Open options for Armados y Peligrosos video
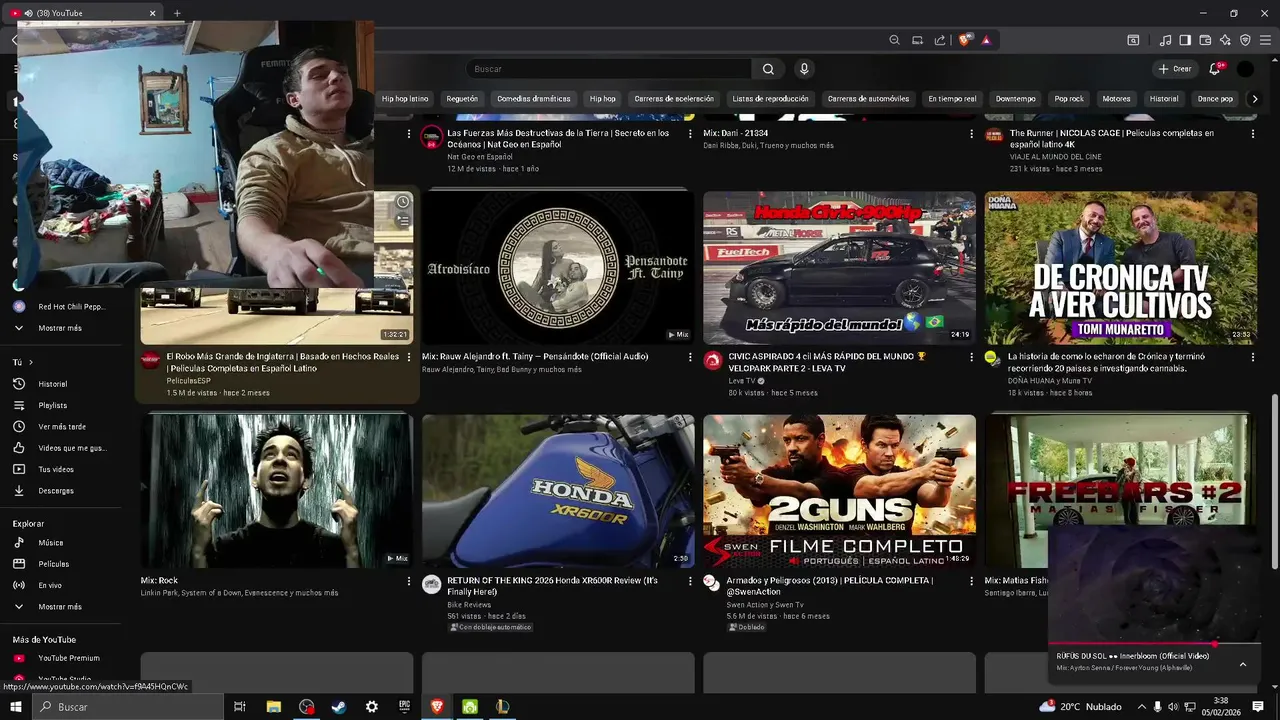This screenshot has width=1280, height=720. [971, 581]
